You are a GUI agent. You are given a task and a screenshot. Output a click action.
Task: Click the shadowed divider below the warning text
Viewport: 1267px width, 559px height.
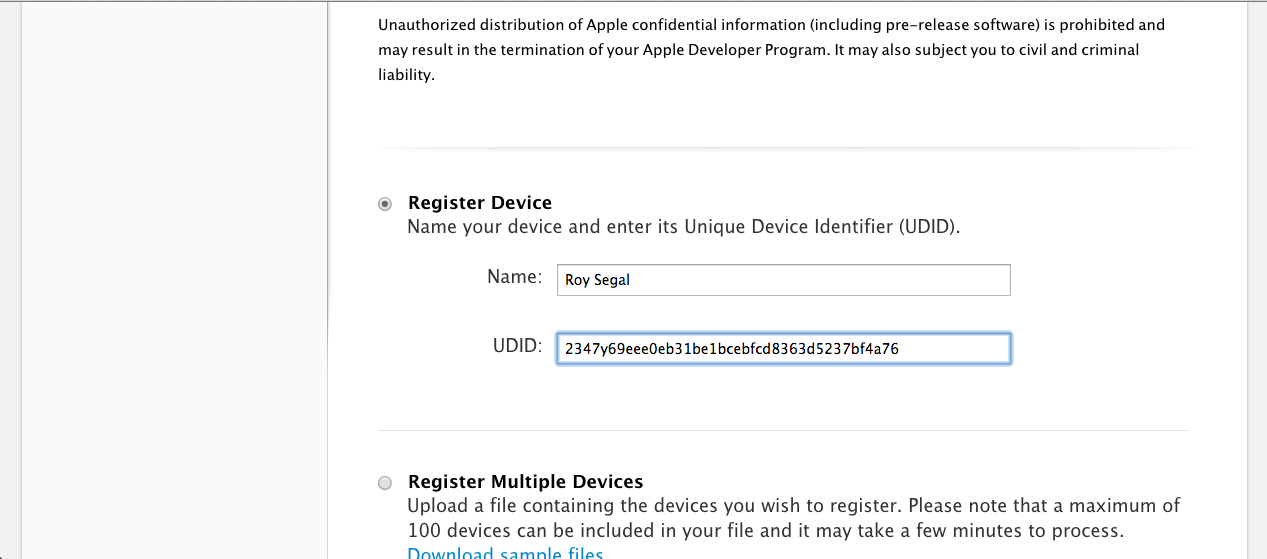pos(787,149)
